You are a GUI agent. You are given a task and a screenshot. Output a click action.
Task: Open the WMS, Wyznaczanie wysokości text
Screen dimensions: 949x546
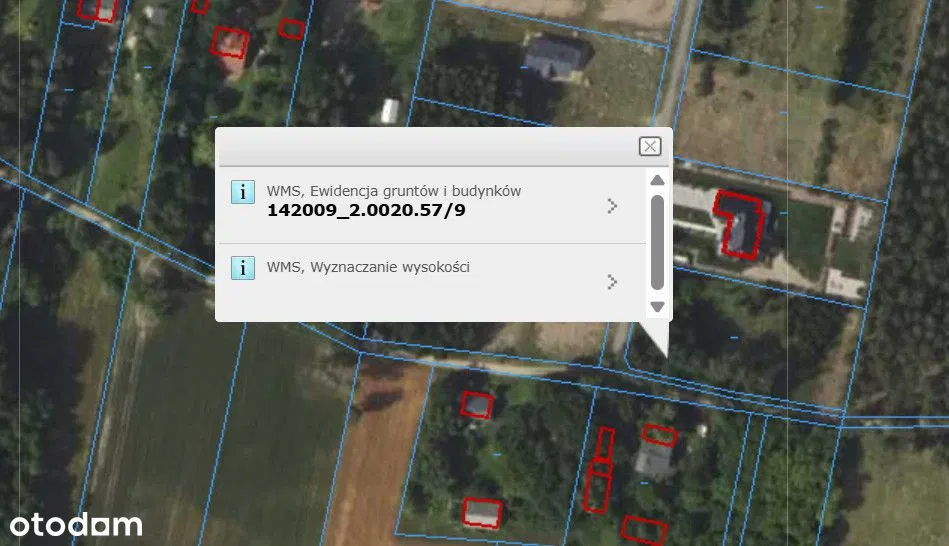pyautogui.click(x=367, y=267)
